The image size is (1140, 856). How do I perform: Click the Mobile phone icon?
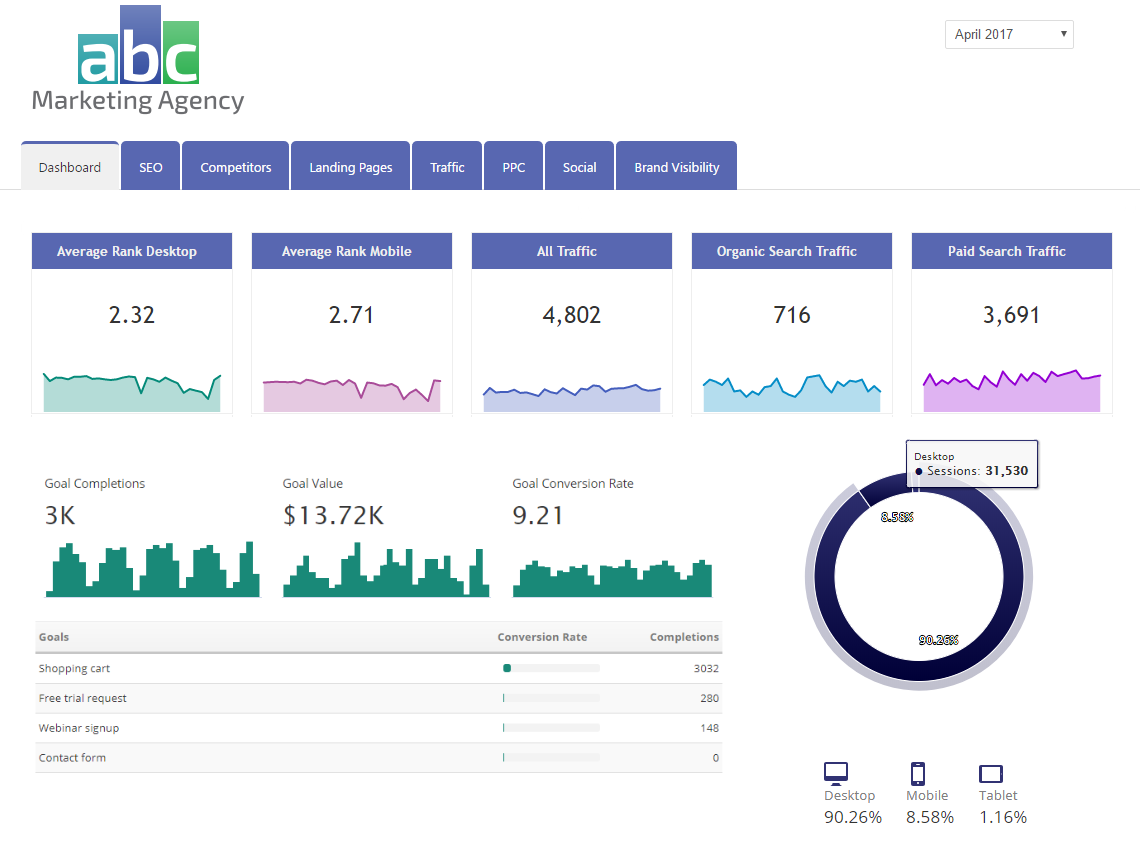pos(917,773)
